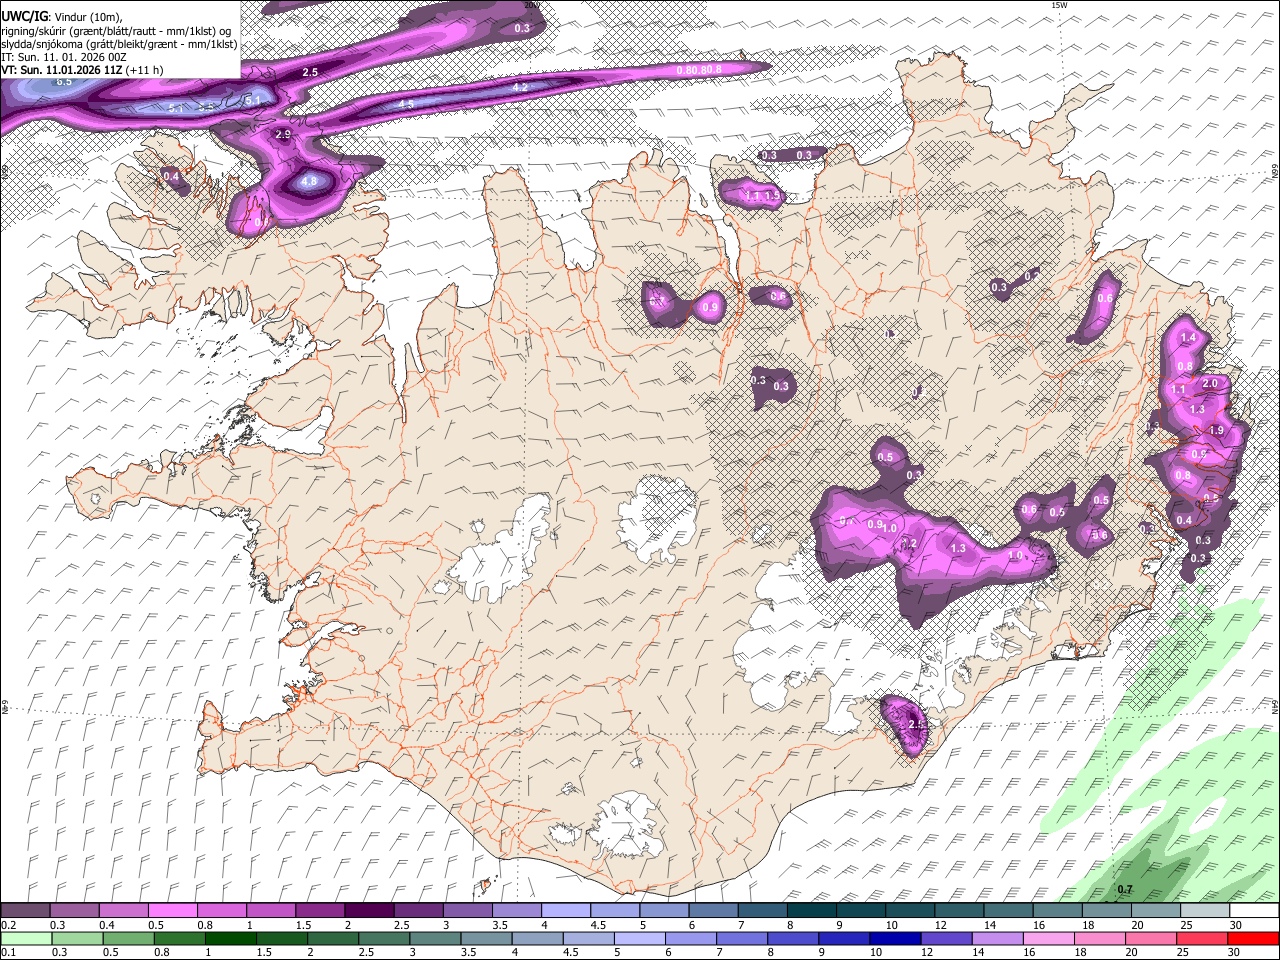Click the 4.8 precipitation value near the Westfjords
The image size is (1280, 960).
(308, 181)
